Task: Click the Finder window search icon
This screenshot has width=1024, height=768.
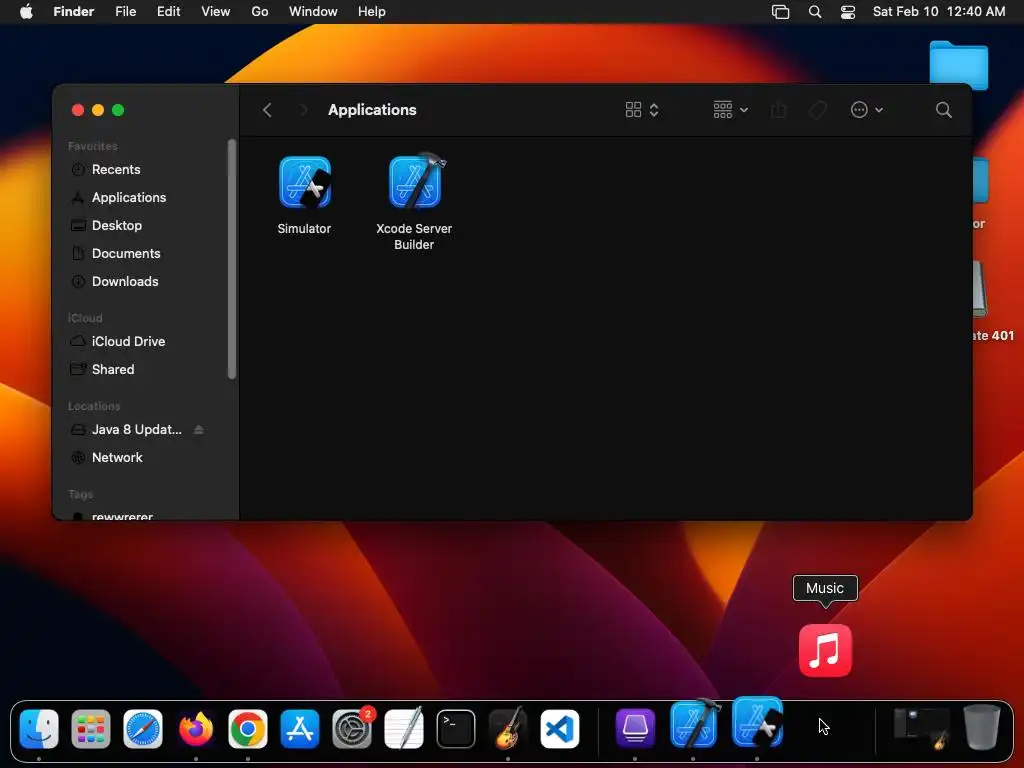Action: click(943, 110)
